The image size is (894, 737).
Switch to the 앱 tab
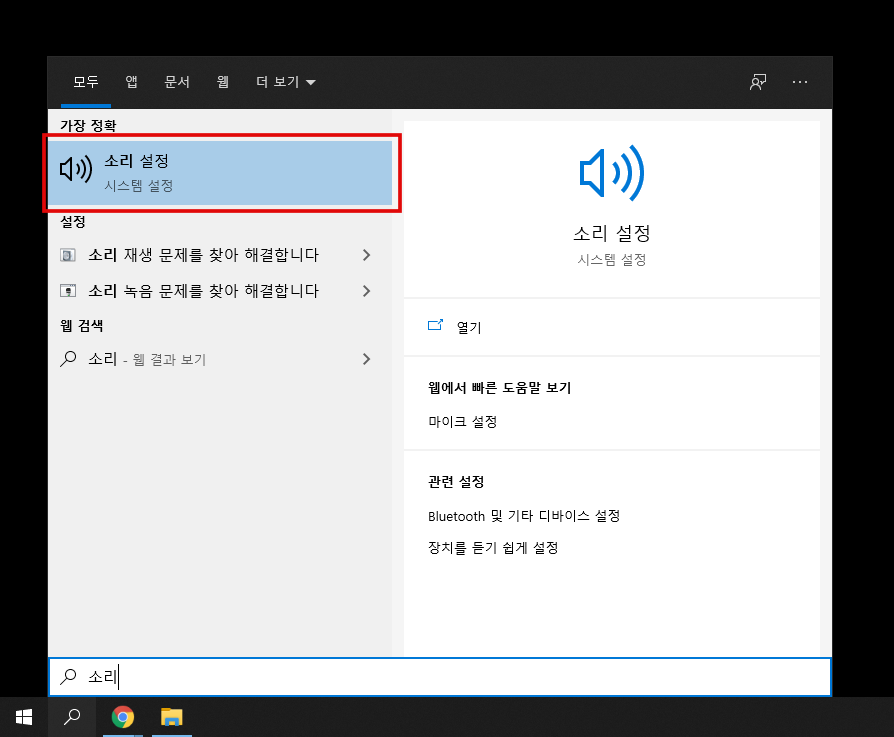(130, 82)
